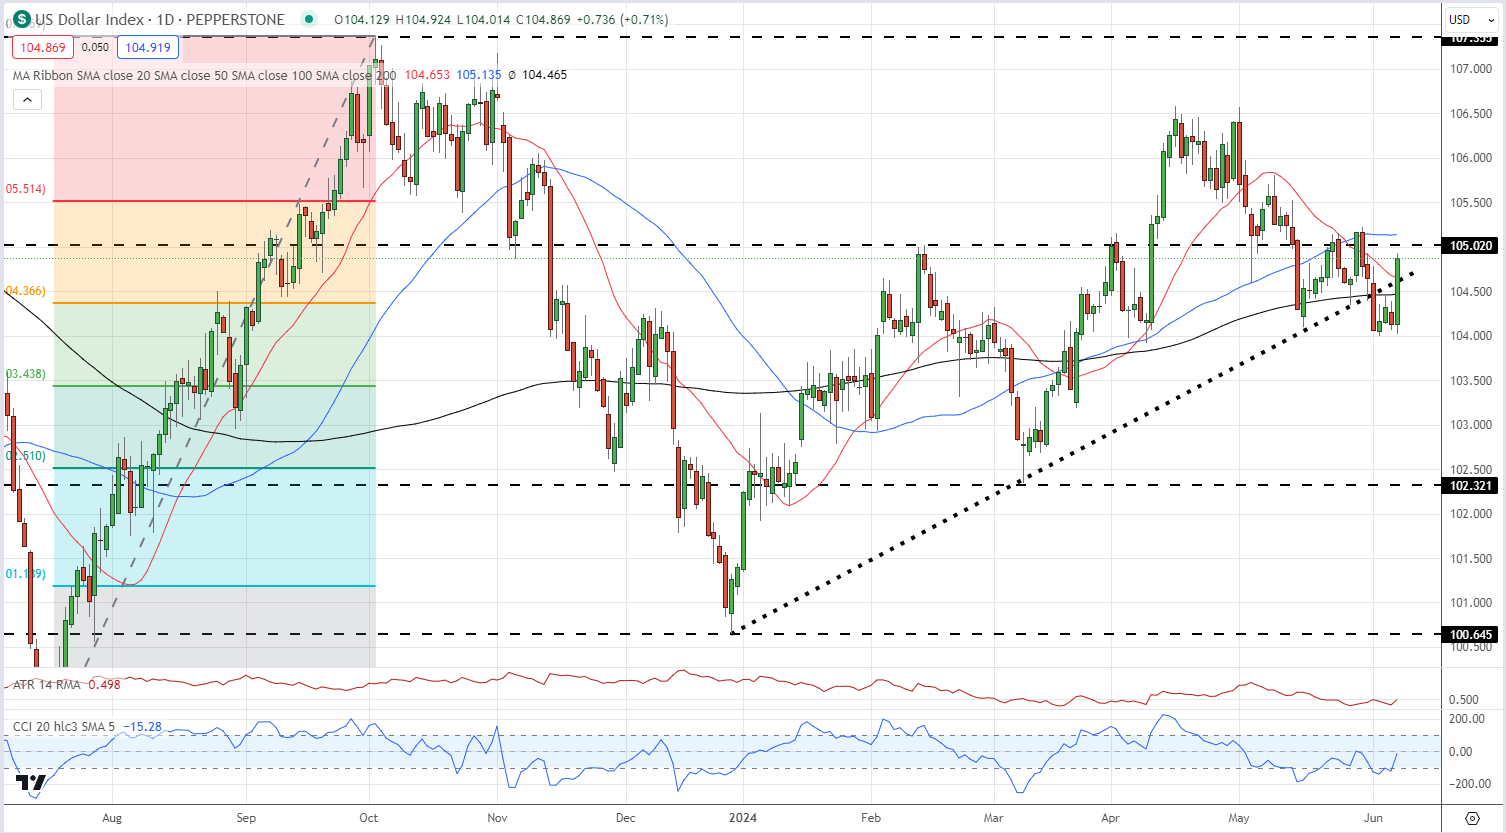Click the blue buy price 104.919 button
Viewport: 1506px width, 833px height.
coord(148,47)
